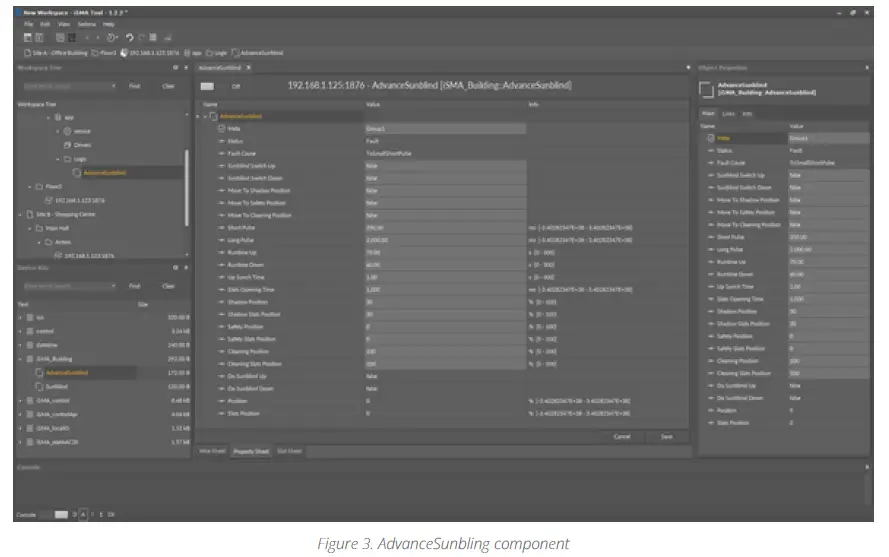This screenshot has width=889, height=557.
Task: Click the device icon before 192.168.1.125:1876 in breadcrumb
Action: (124, 53)
